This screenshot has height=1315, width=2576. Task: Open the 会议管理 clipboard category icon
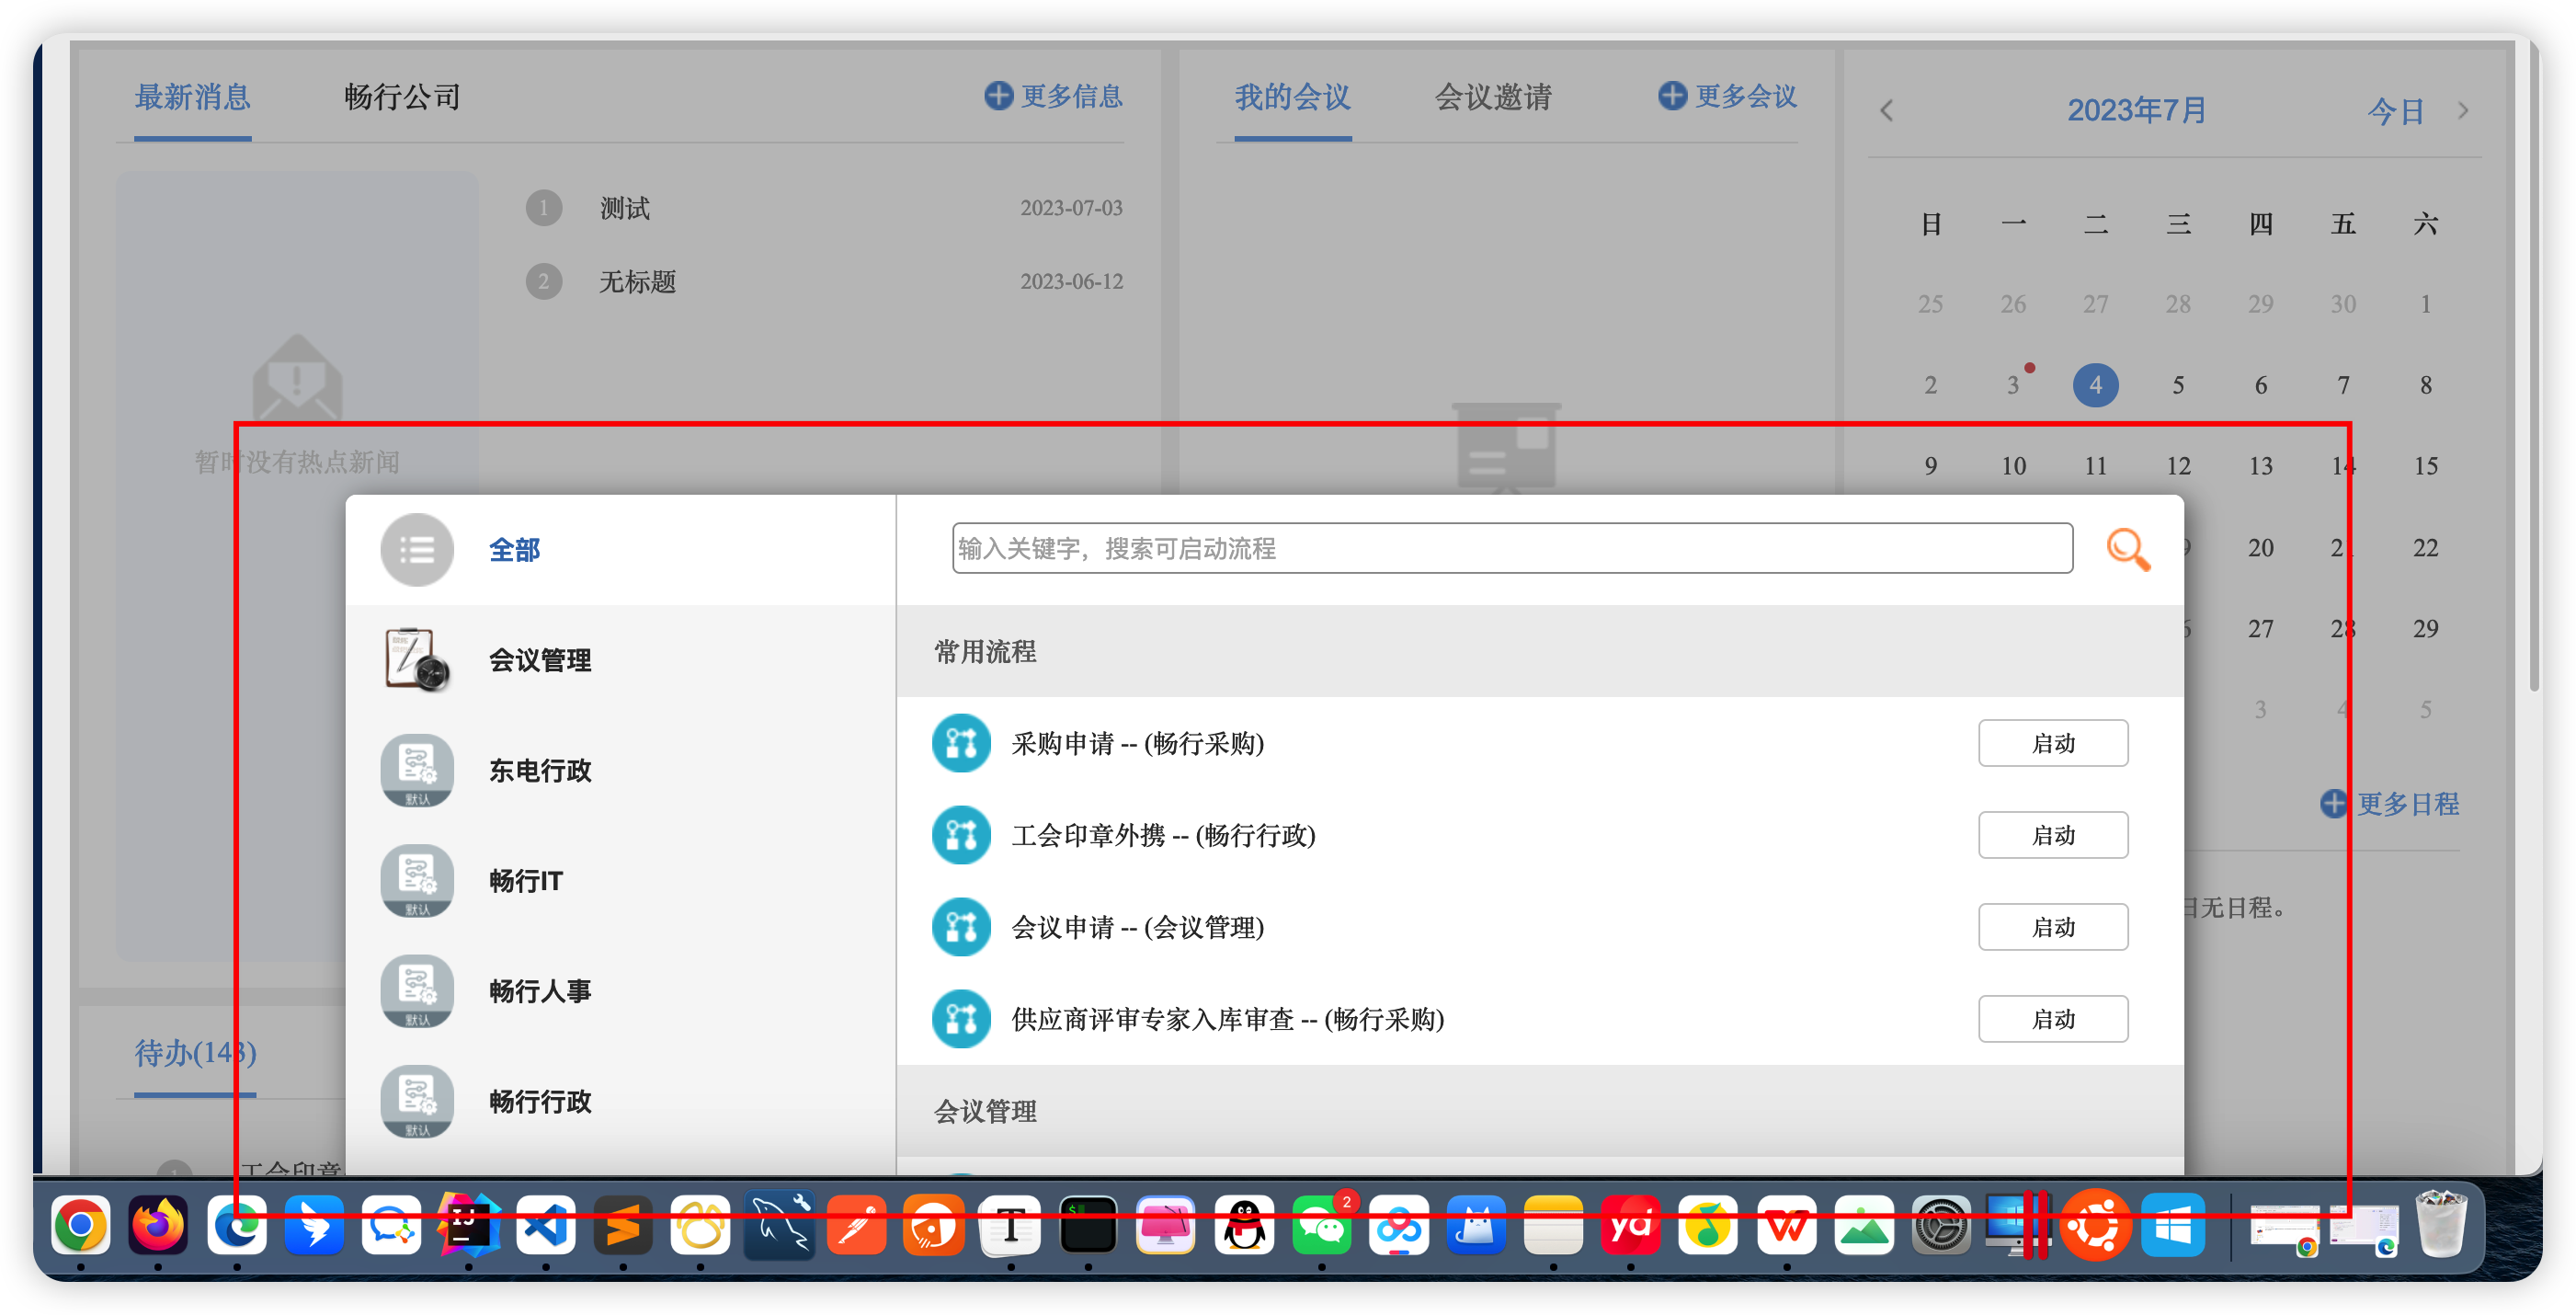tap(417, 660)
